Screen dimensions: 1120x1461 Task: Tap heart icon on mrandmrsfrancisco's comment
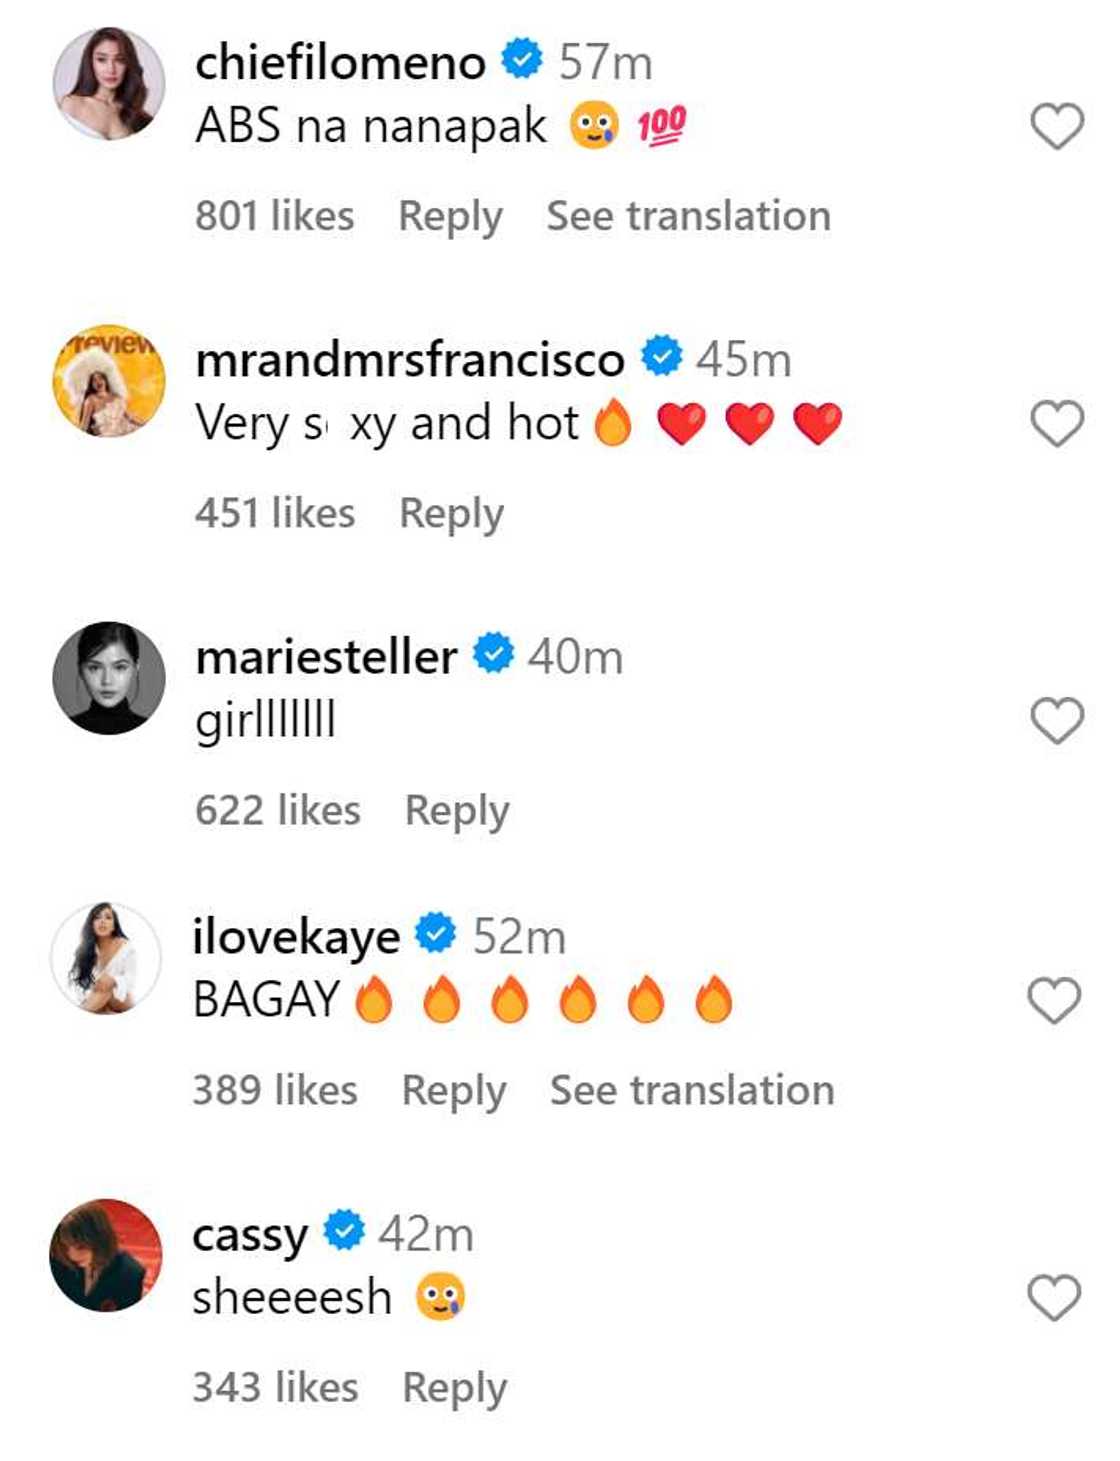click(1057, 424)
